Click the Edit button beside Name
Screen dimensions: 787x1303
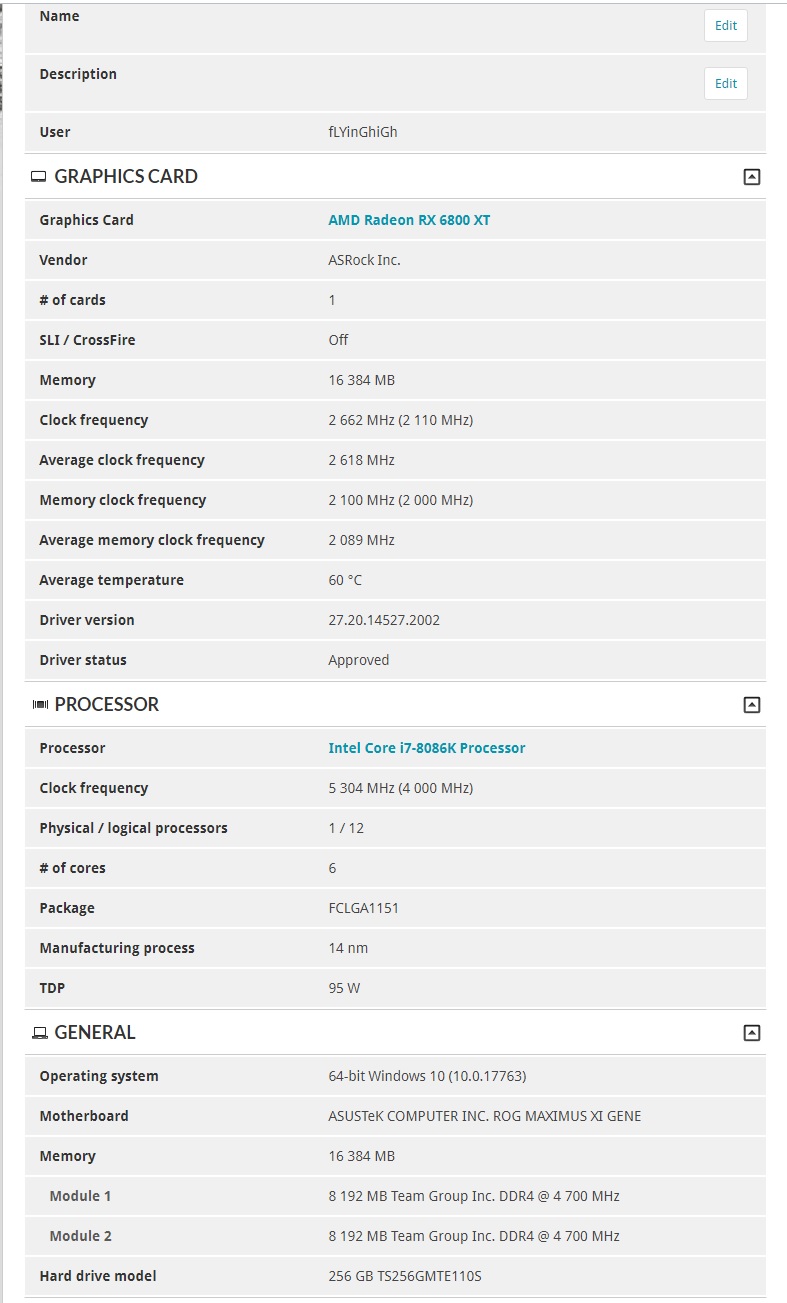coord(725,26)
